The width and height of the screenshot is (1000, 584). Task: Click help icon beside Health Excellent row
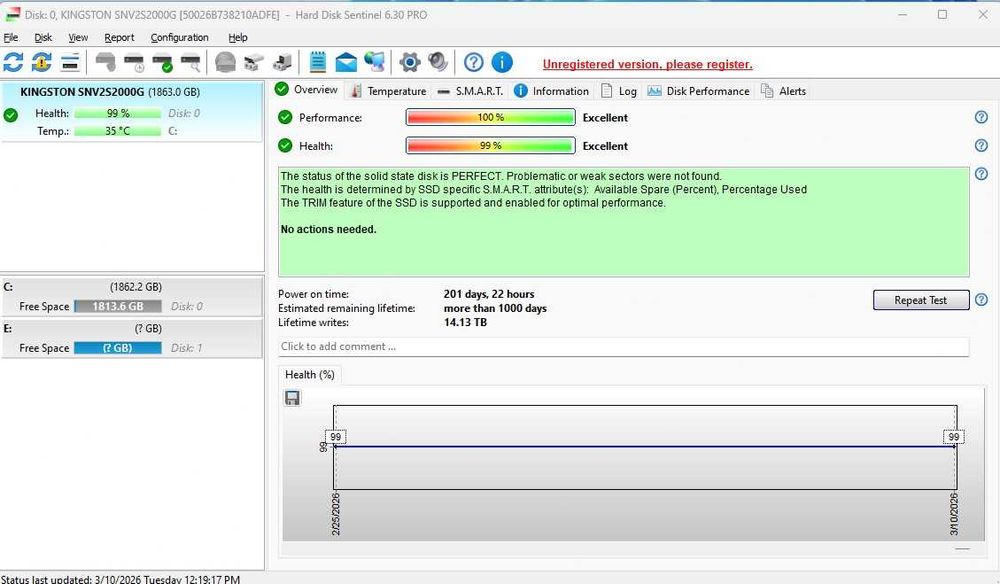click(982, 145)
